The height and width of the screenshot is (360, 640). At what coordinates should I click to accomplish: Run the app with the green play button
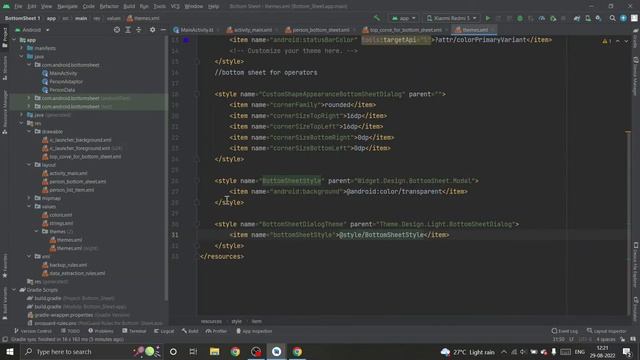coord(488,18)
